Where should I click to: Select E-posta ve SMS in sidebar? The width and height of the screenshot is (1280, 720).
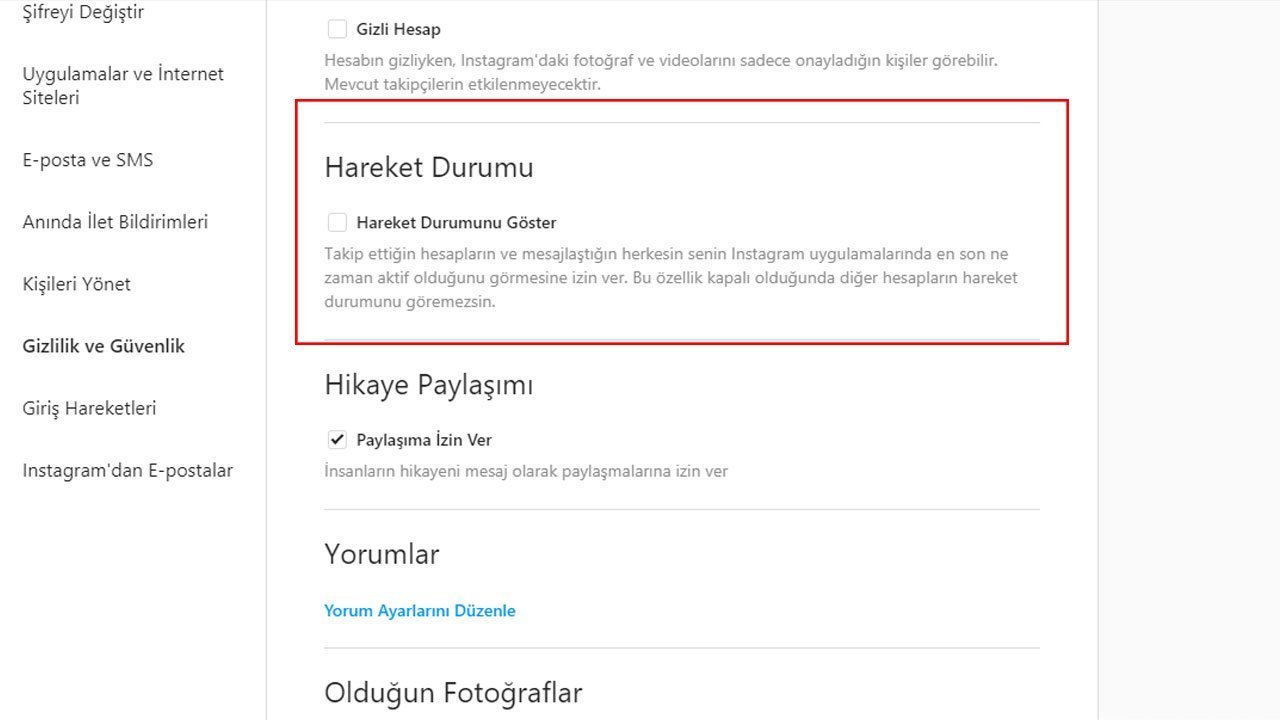coord(88,160)
